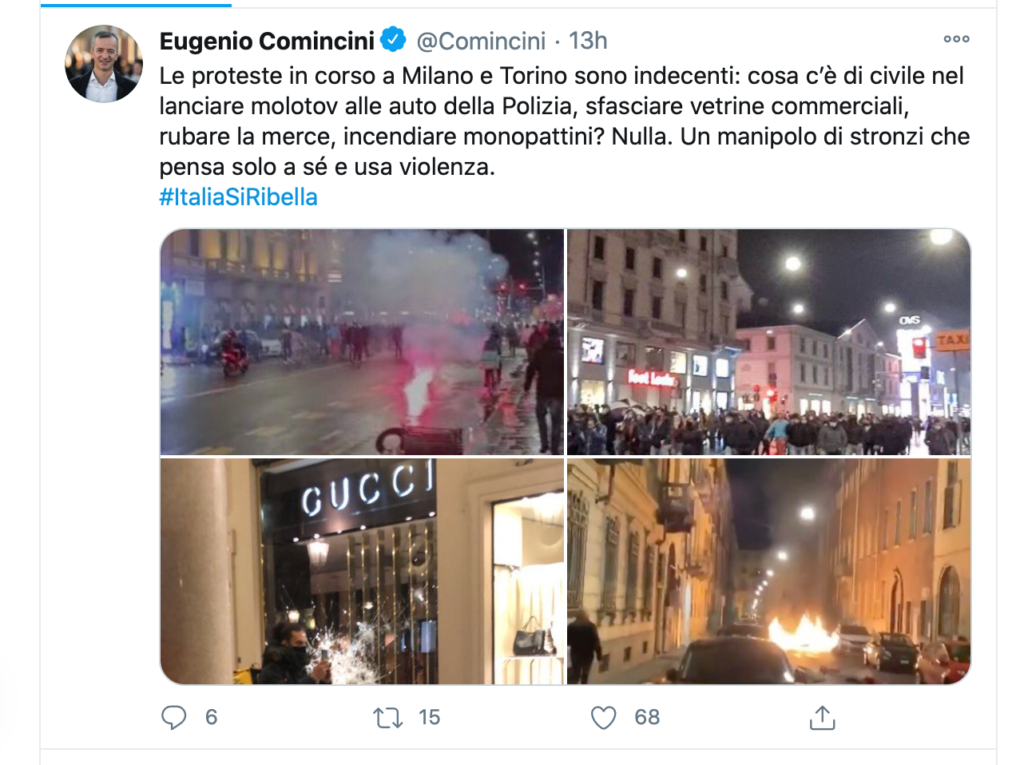The image size is (1024, 765).
Task: Click the blue verified badge next to Comincini
Action: tap(393, 40)
